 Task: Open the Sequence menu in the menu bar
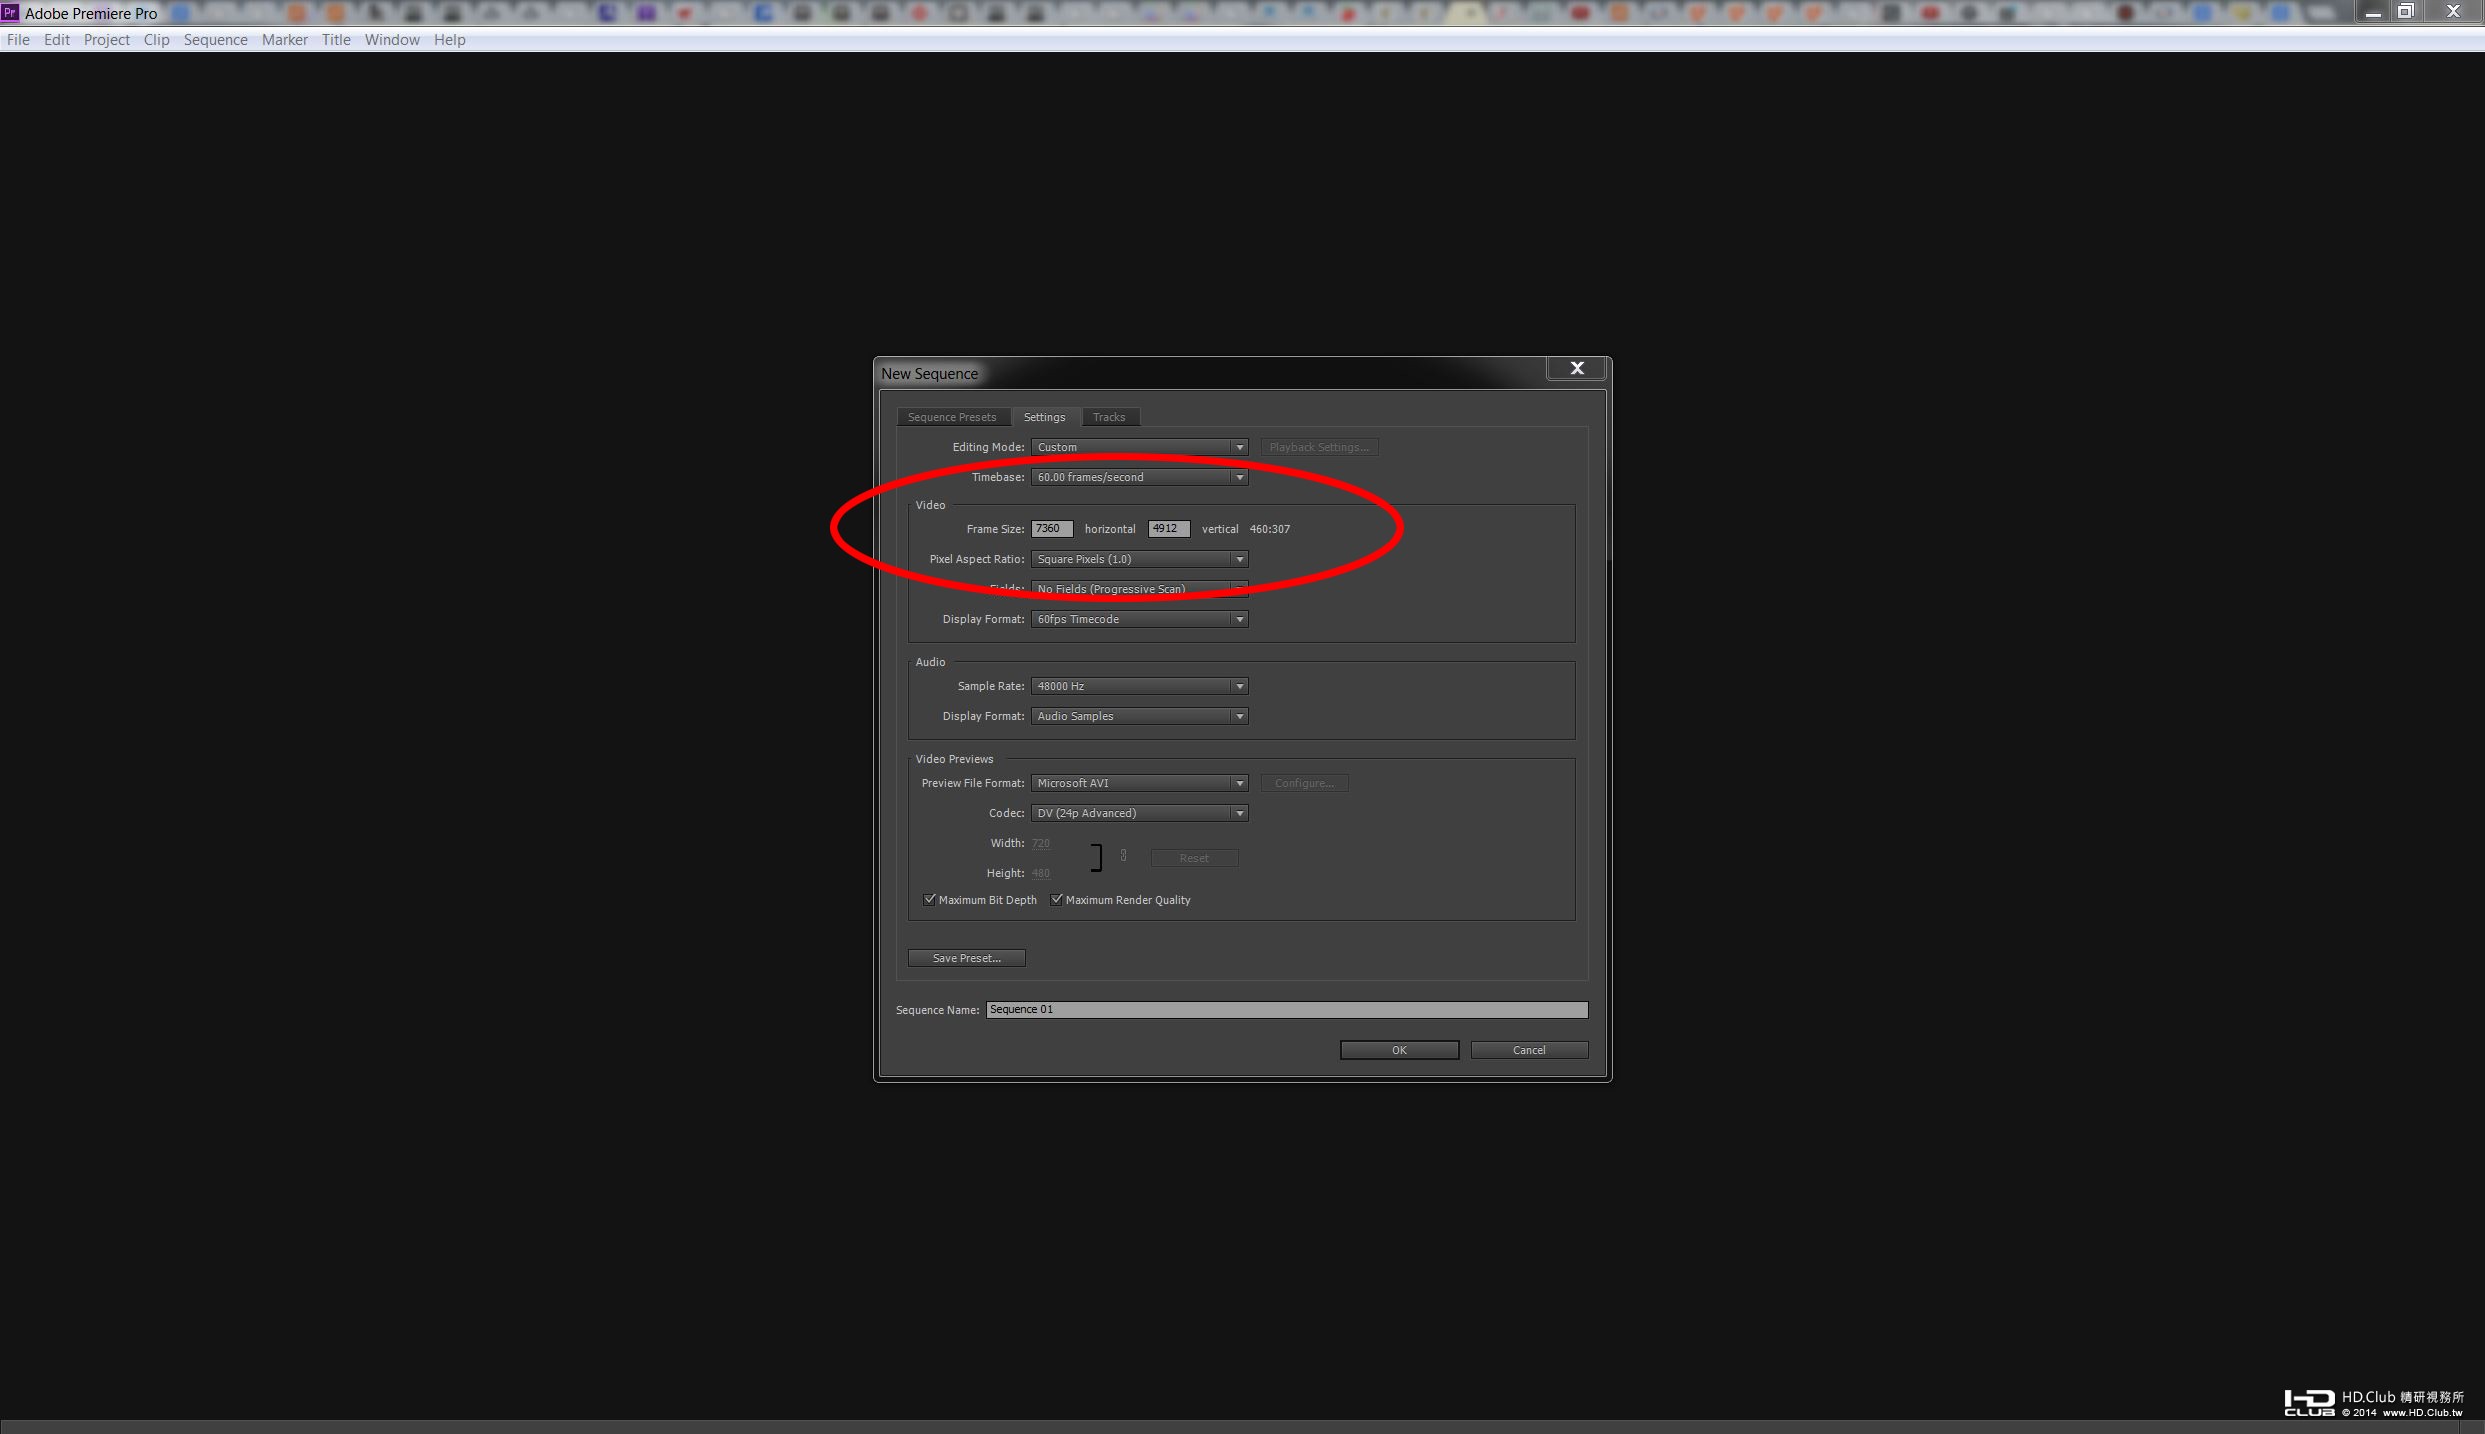(215, 40)
